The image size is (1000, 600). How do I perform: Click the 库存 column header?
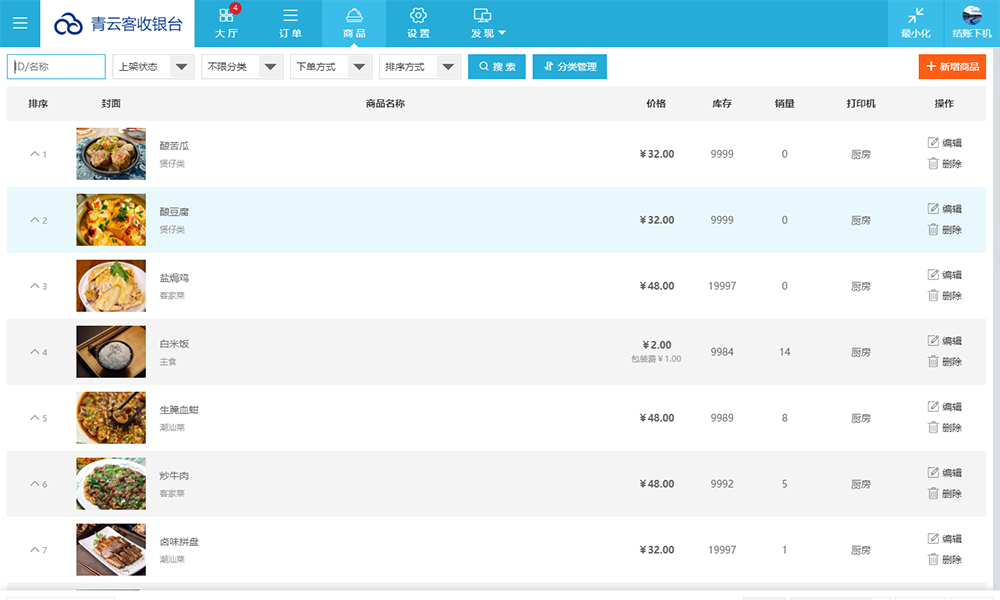point(722,103)
